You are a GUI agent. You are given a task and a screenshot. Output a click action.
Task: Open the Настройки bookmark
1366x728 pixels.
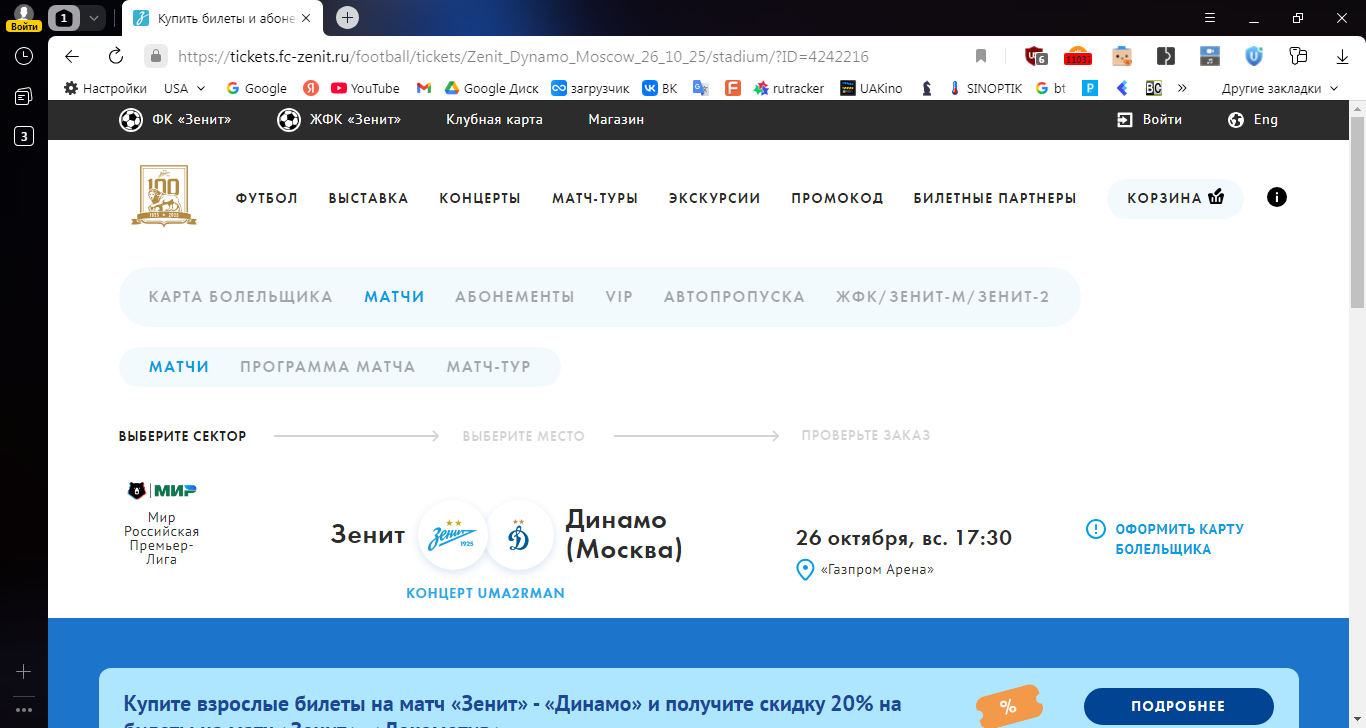(105, 88)
